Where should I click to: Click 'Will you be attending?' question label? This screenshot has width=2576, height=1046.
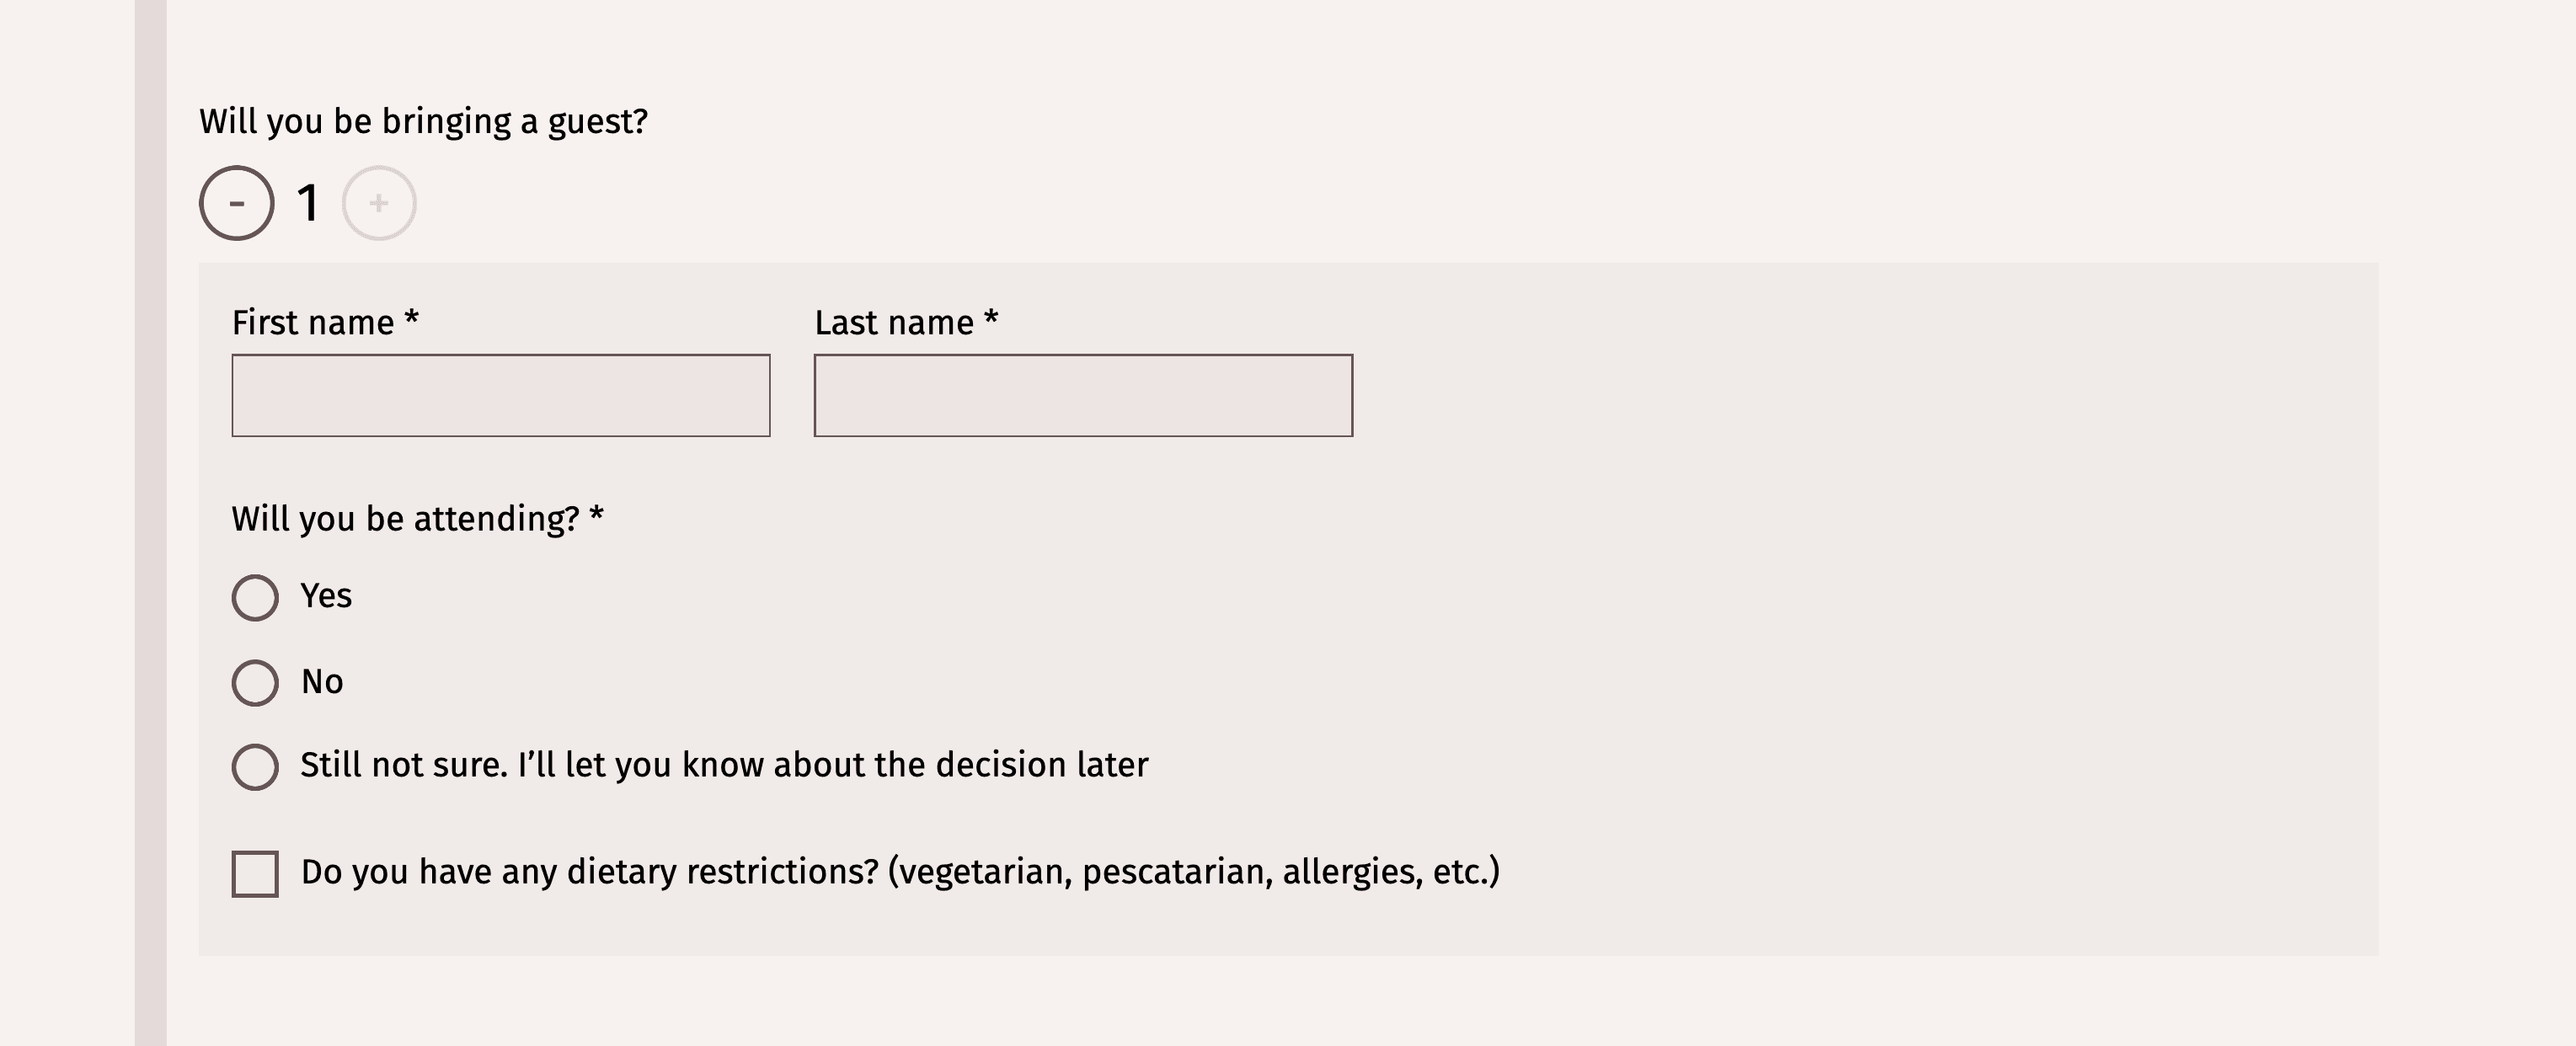pyautogui.click(x=405, y=519)
